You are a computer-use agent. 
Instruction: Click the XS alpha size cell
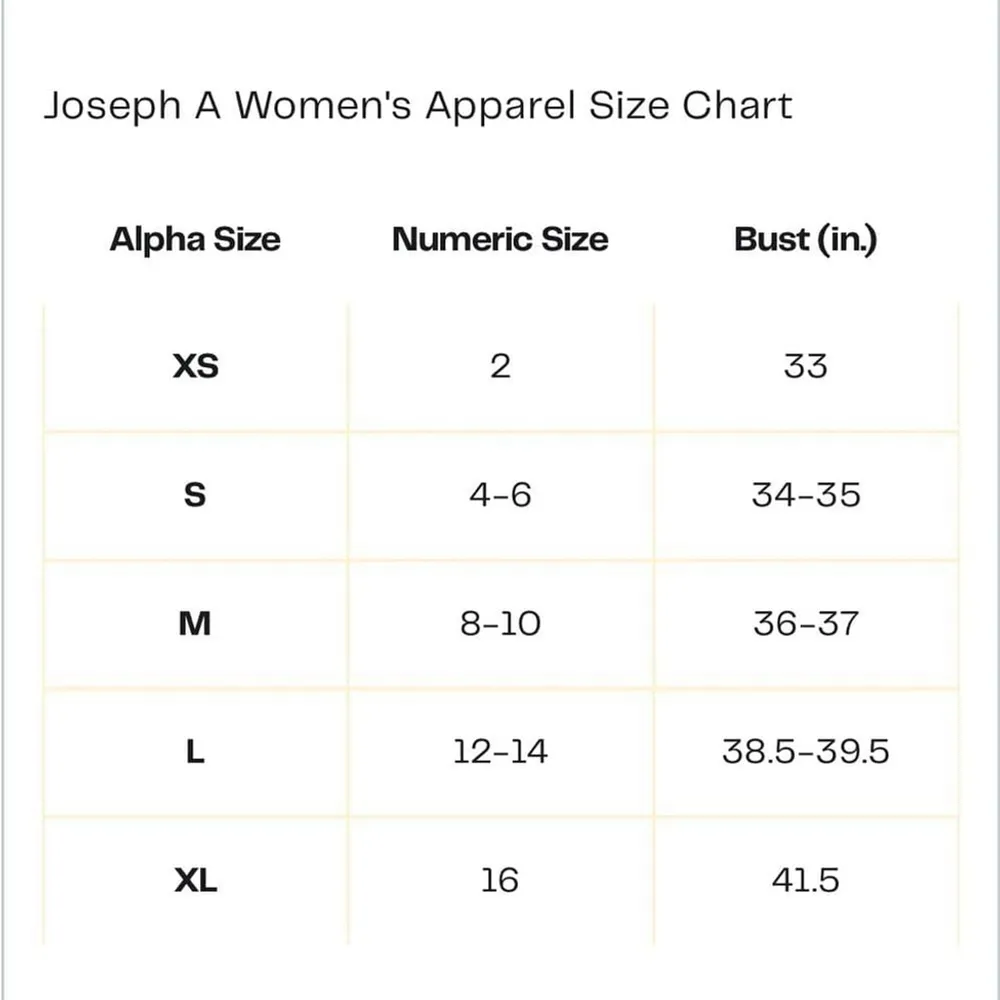(x=195, y=366)
